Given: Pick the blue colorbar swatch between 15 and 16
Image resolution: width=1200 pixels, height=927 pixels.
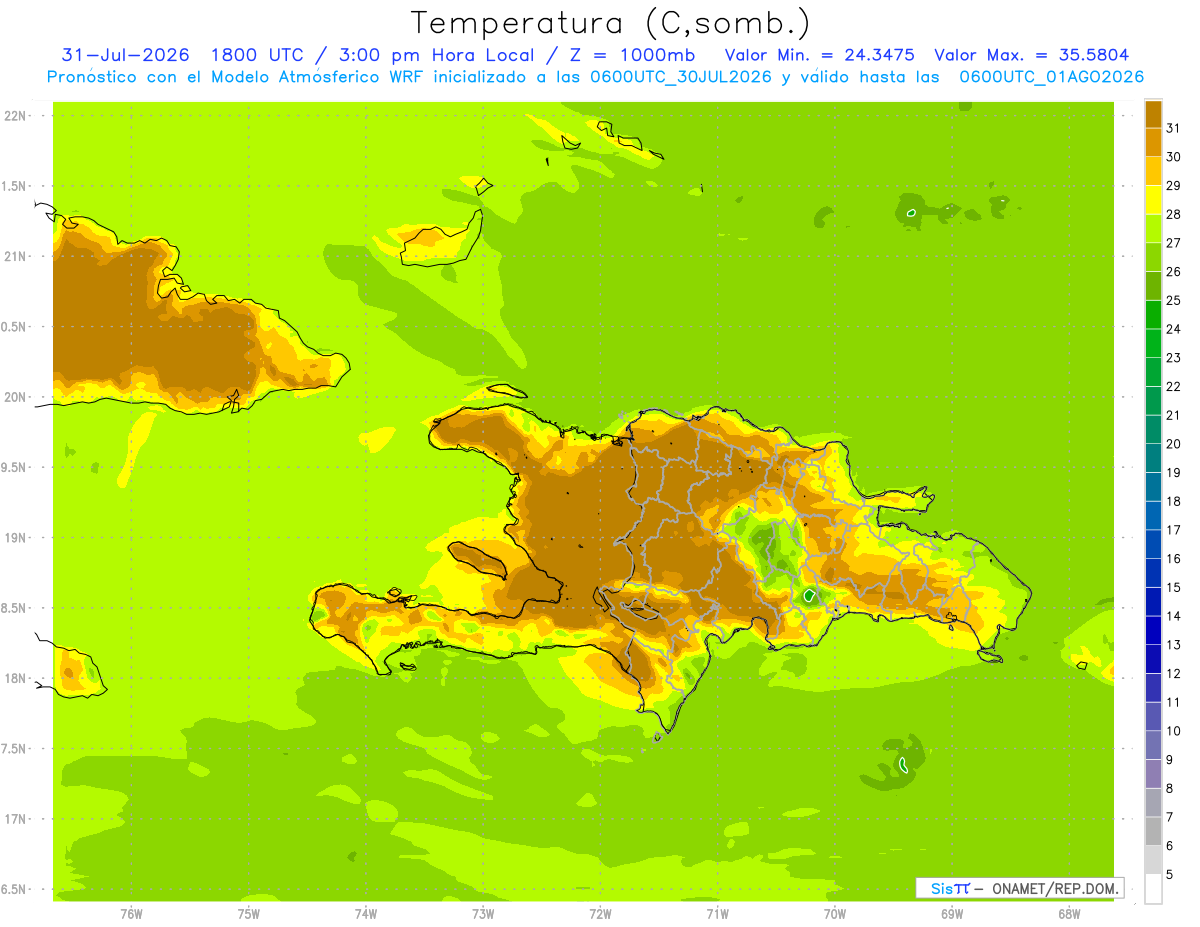Looking at the screenshot, I should tap(1153, 572).
